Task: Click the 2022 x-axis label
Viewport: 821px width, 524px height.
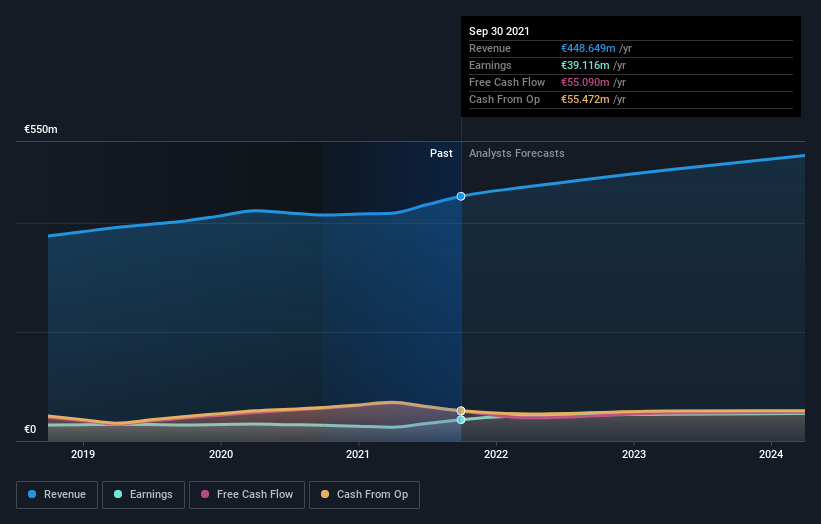Action: click(x=496, y=454)
